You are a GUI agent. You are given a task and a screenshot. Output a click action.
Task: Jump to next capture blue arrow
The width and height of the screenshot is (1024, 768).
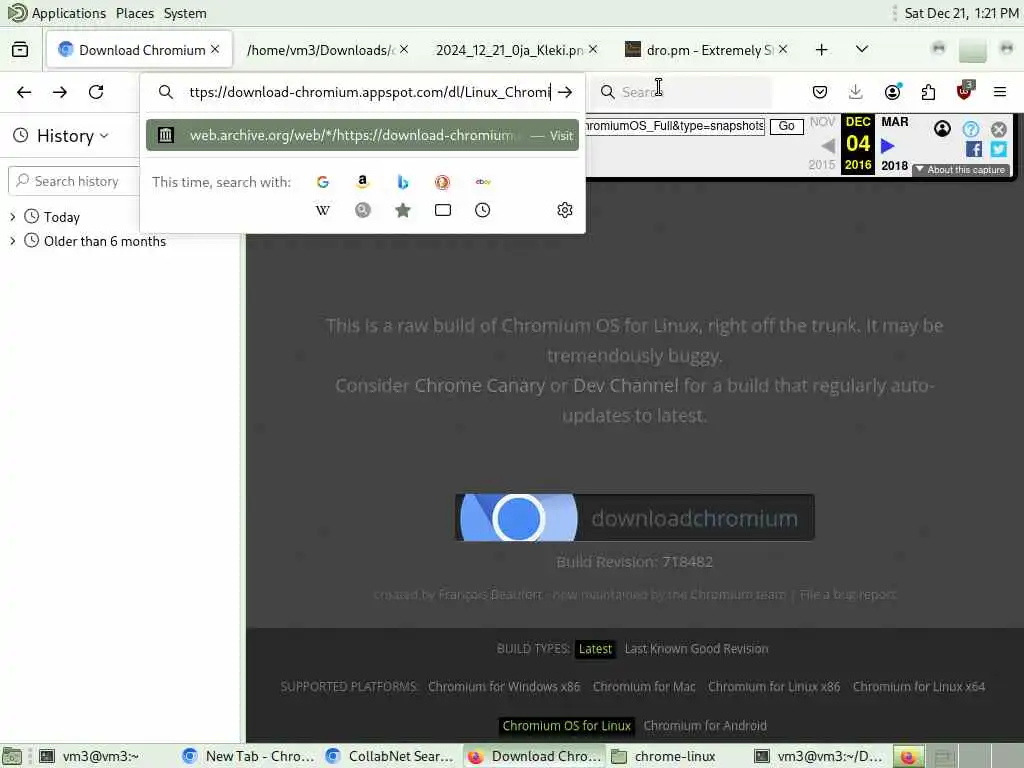pyautogui.click(x=888, y=146)
